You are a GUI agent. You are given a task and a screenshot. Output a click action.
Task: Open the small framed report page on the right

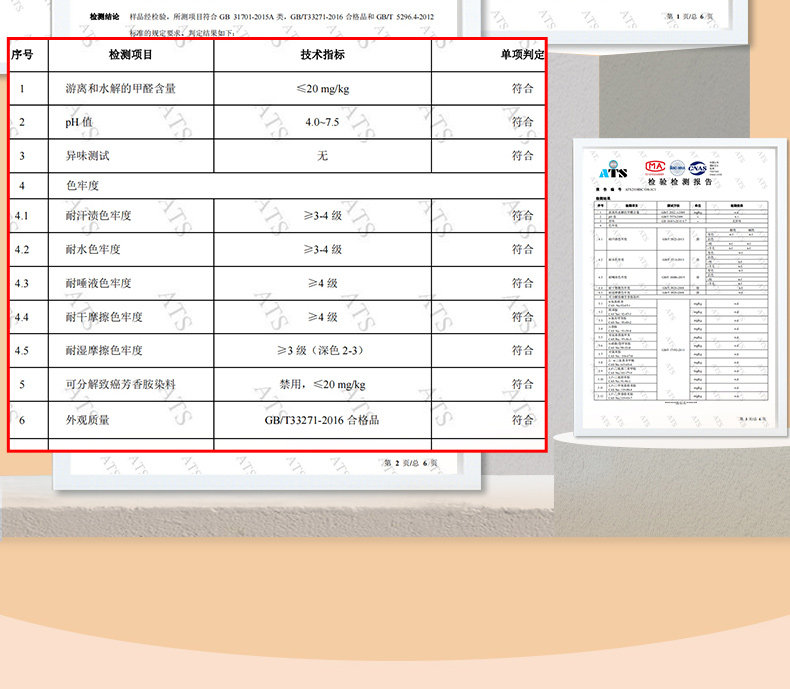pos(680,287)
